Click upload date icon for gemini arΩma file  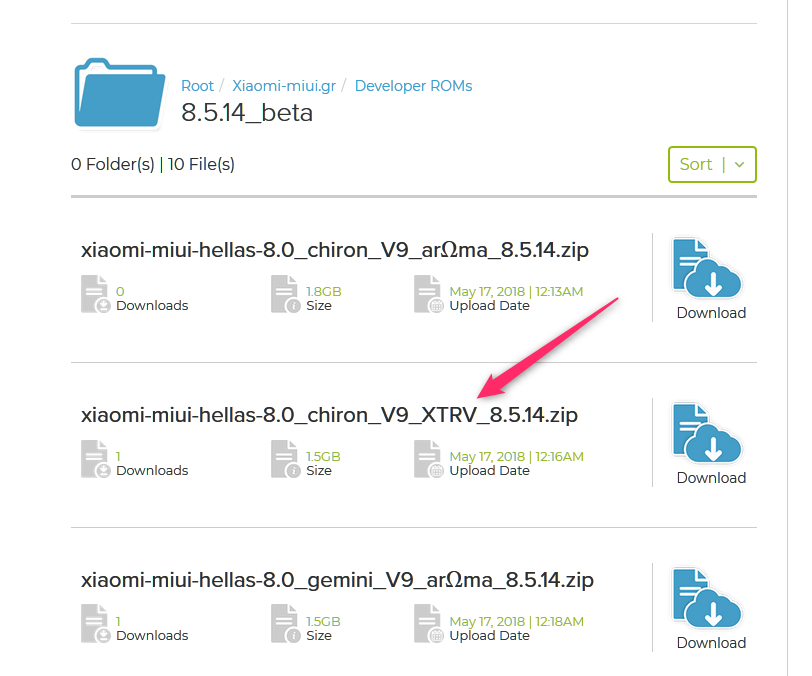coord(428,627)
